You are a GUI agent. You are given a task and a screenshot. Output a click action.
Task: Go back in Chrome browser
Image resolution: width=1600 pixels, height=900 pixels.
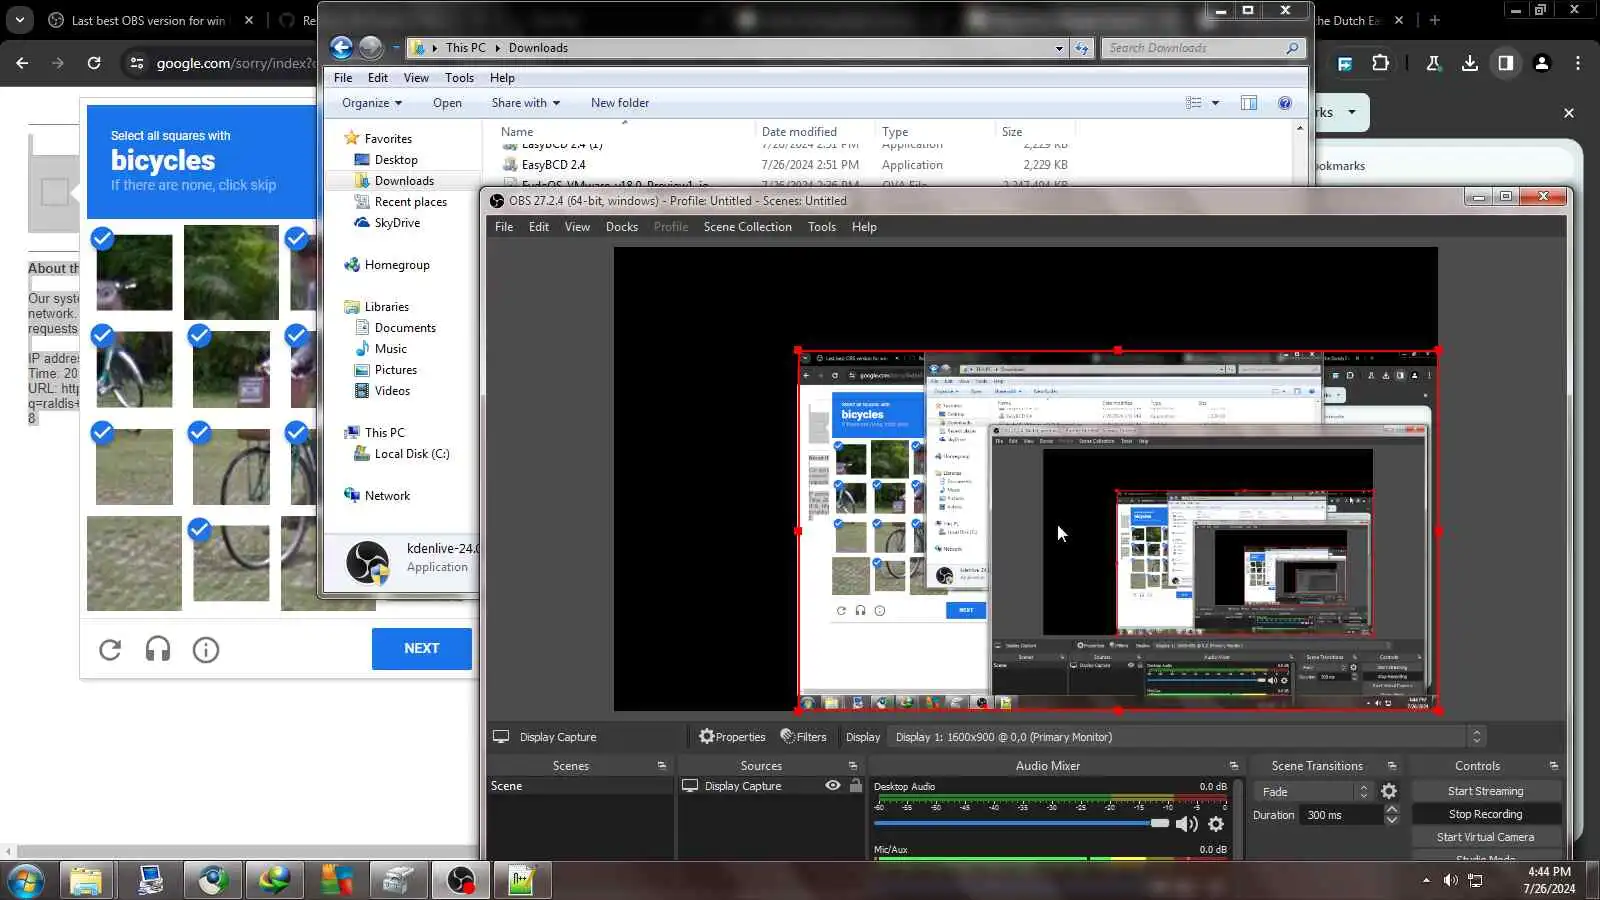point(22,63)
